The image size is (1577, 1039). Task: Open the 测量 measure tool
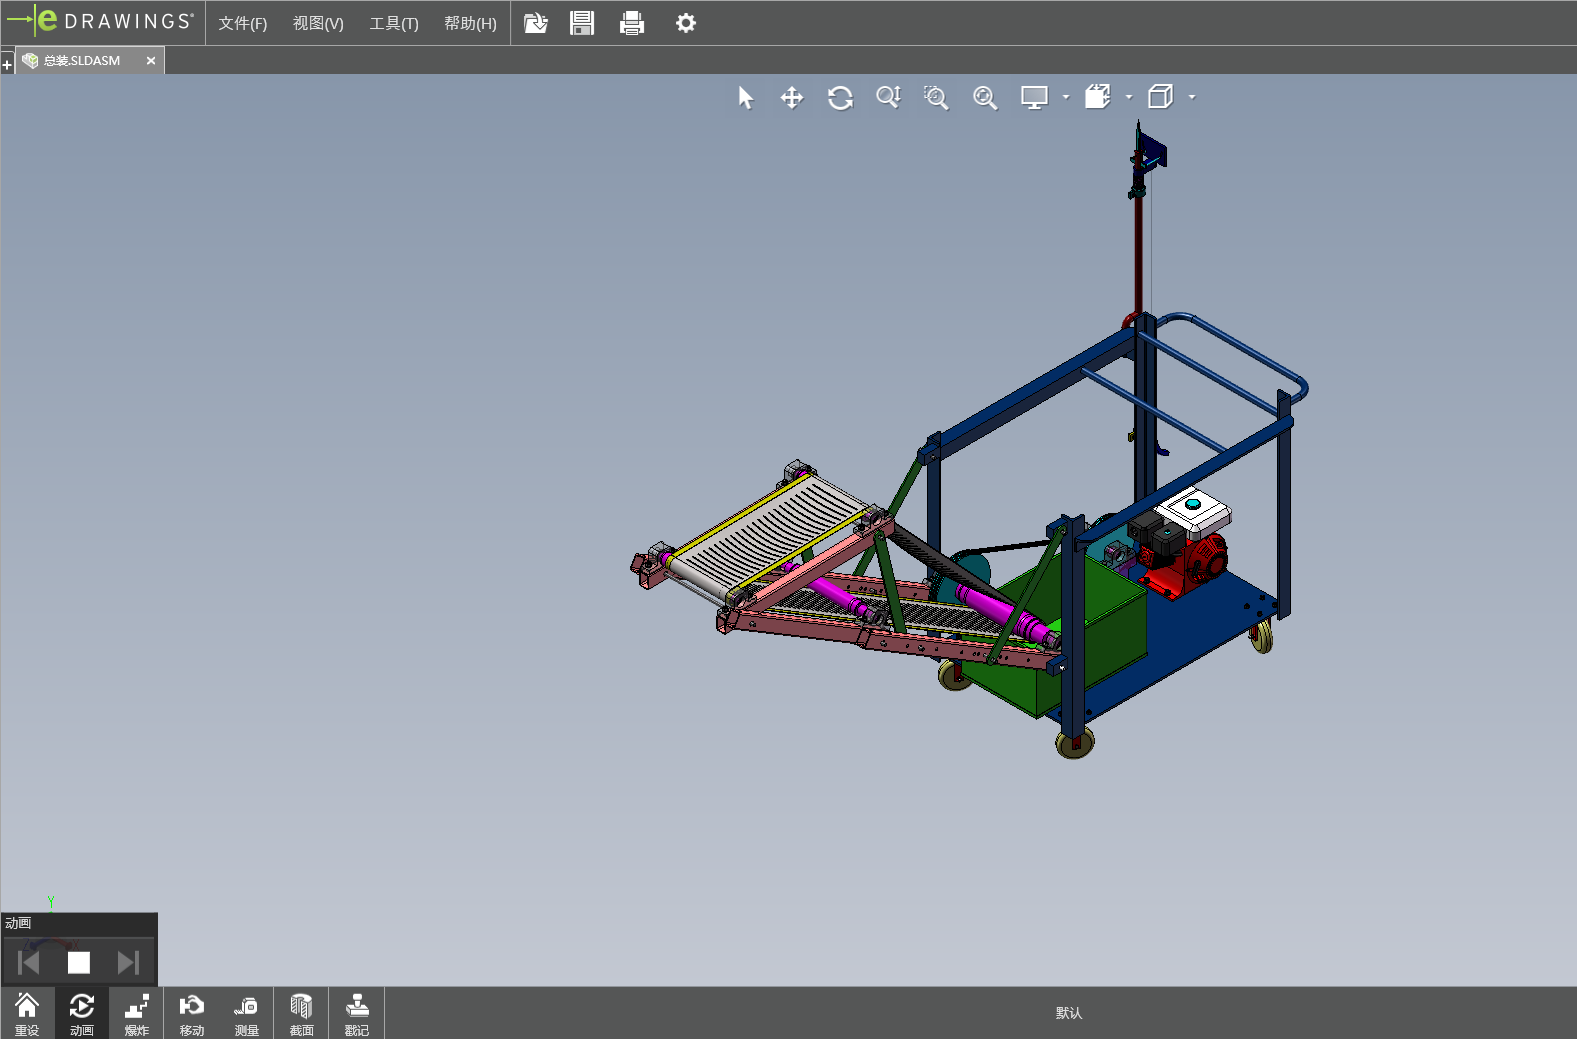pos(246,1014)
